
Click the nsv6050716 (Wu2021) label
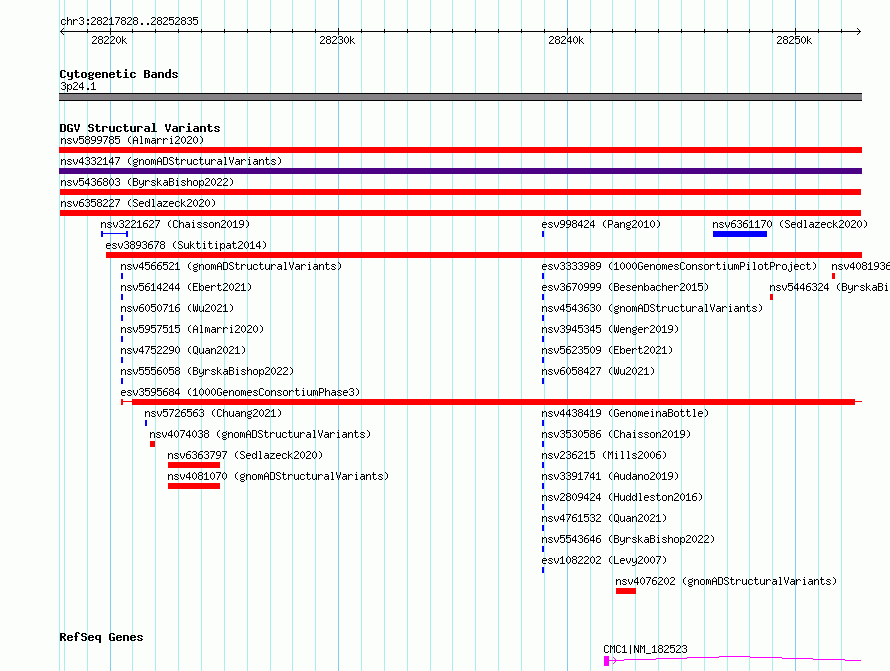click(x=177, y=308)
